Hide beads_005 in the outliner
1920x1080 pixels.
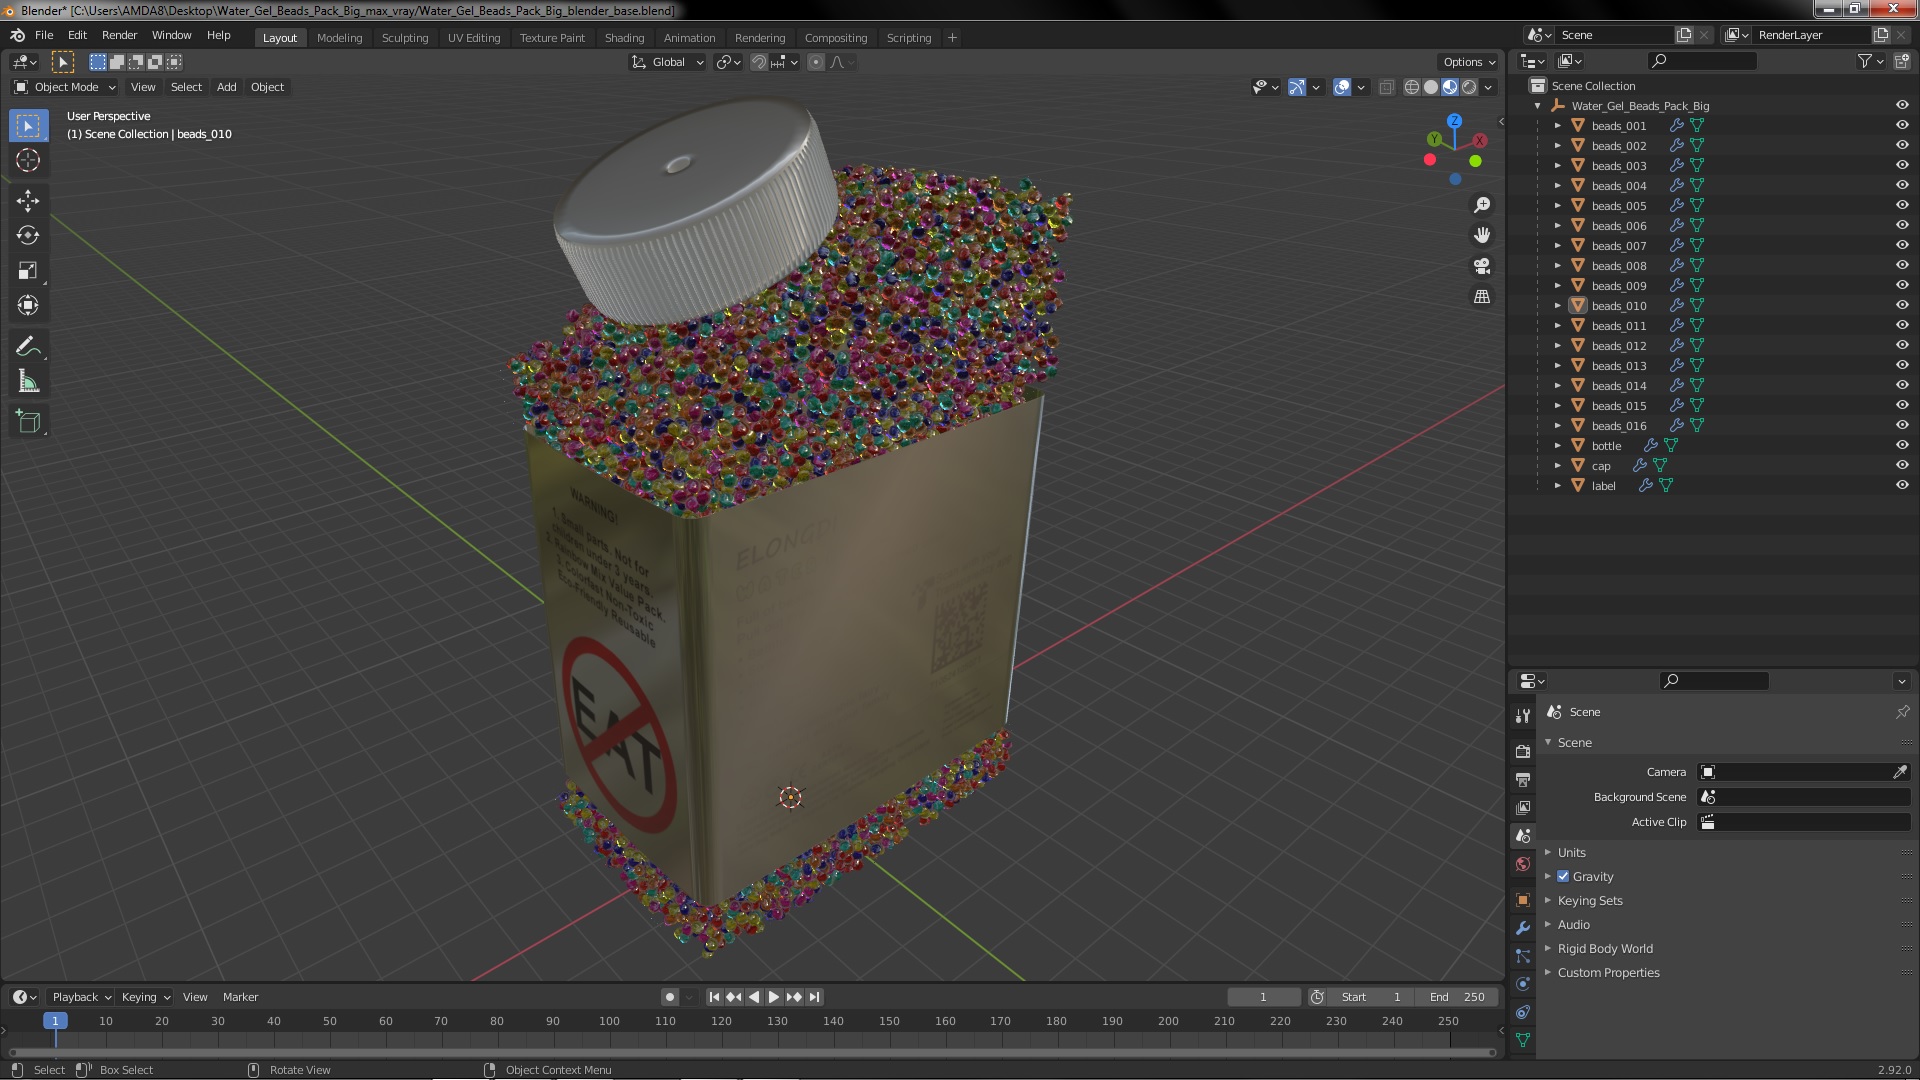pos(1901,205)
